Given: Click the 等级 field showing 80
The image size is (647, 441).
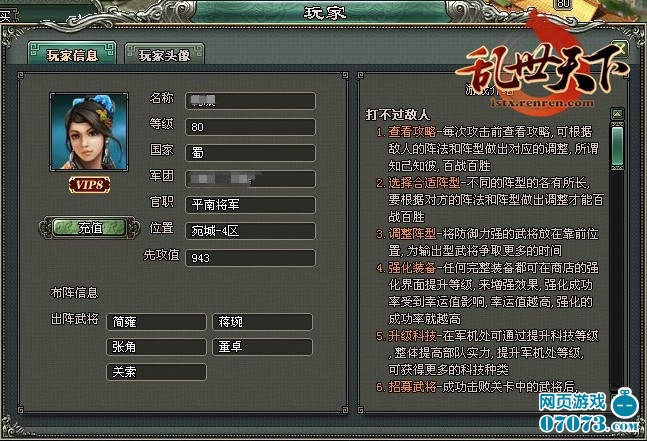Looking at the screenshot, I should [250, 127].
